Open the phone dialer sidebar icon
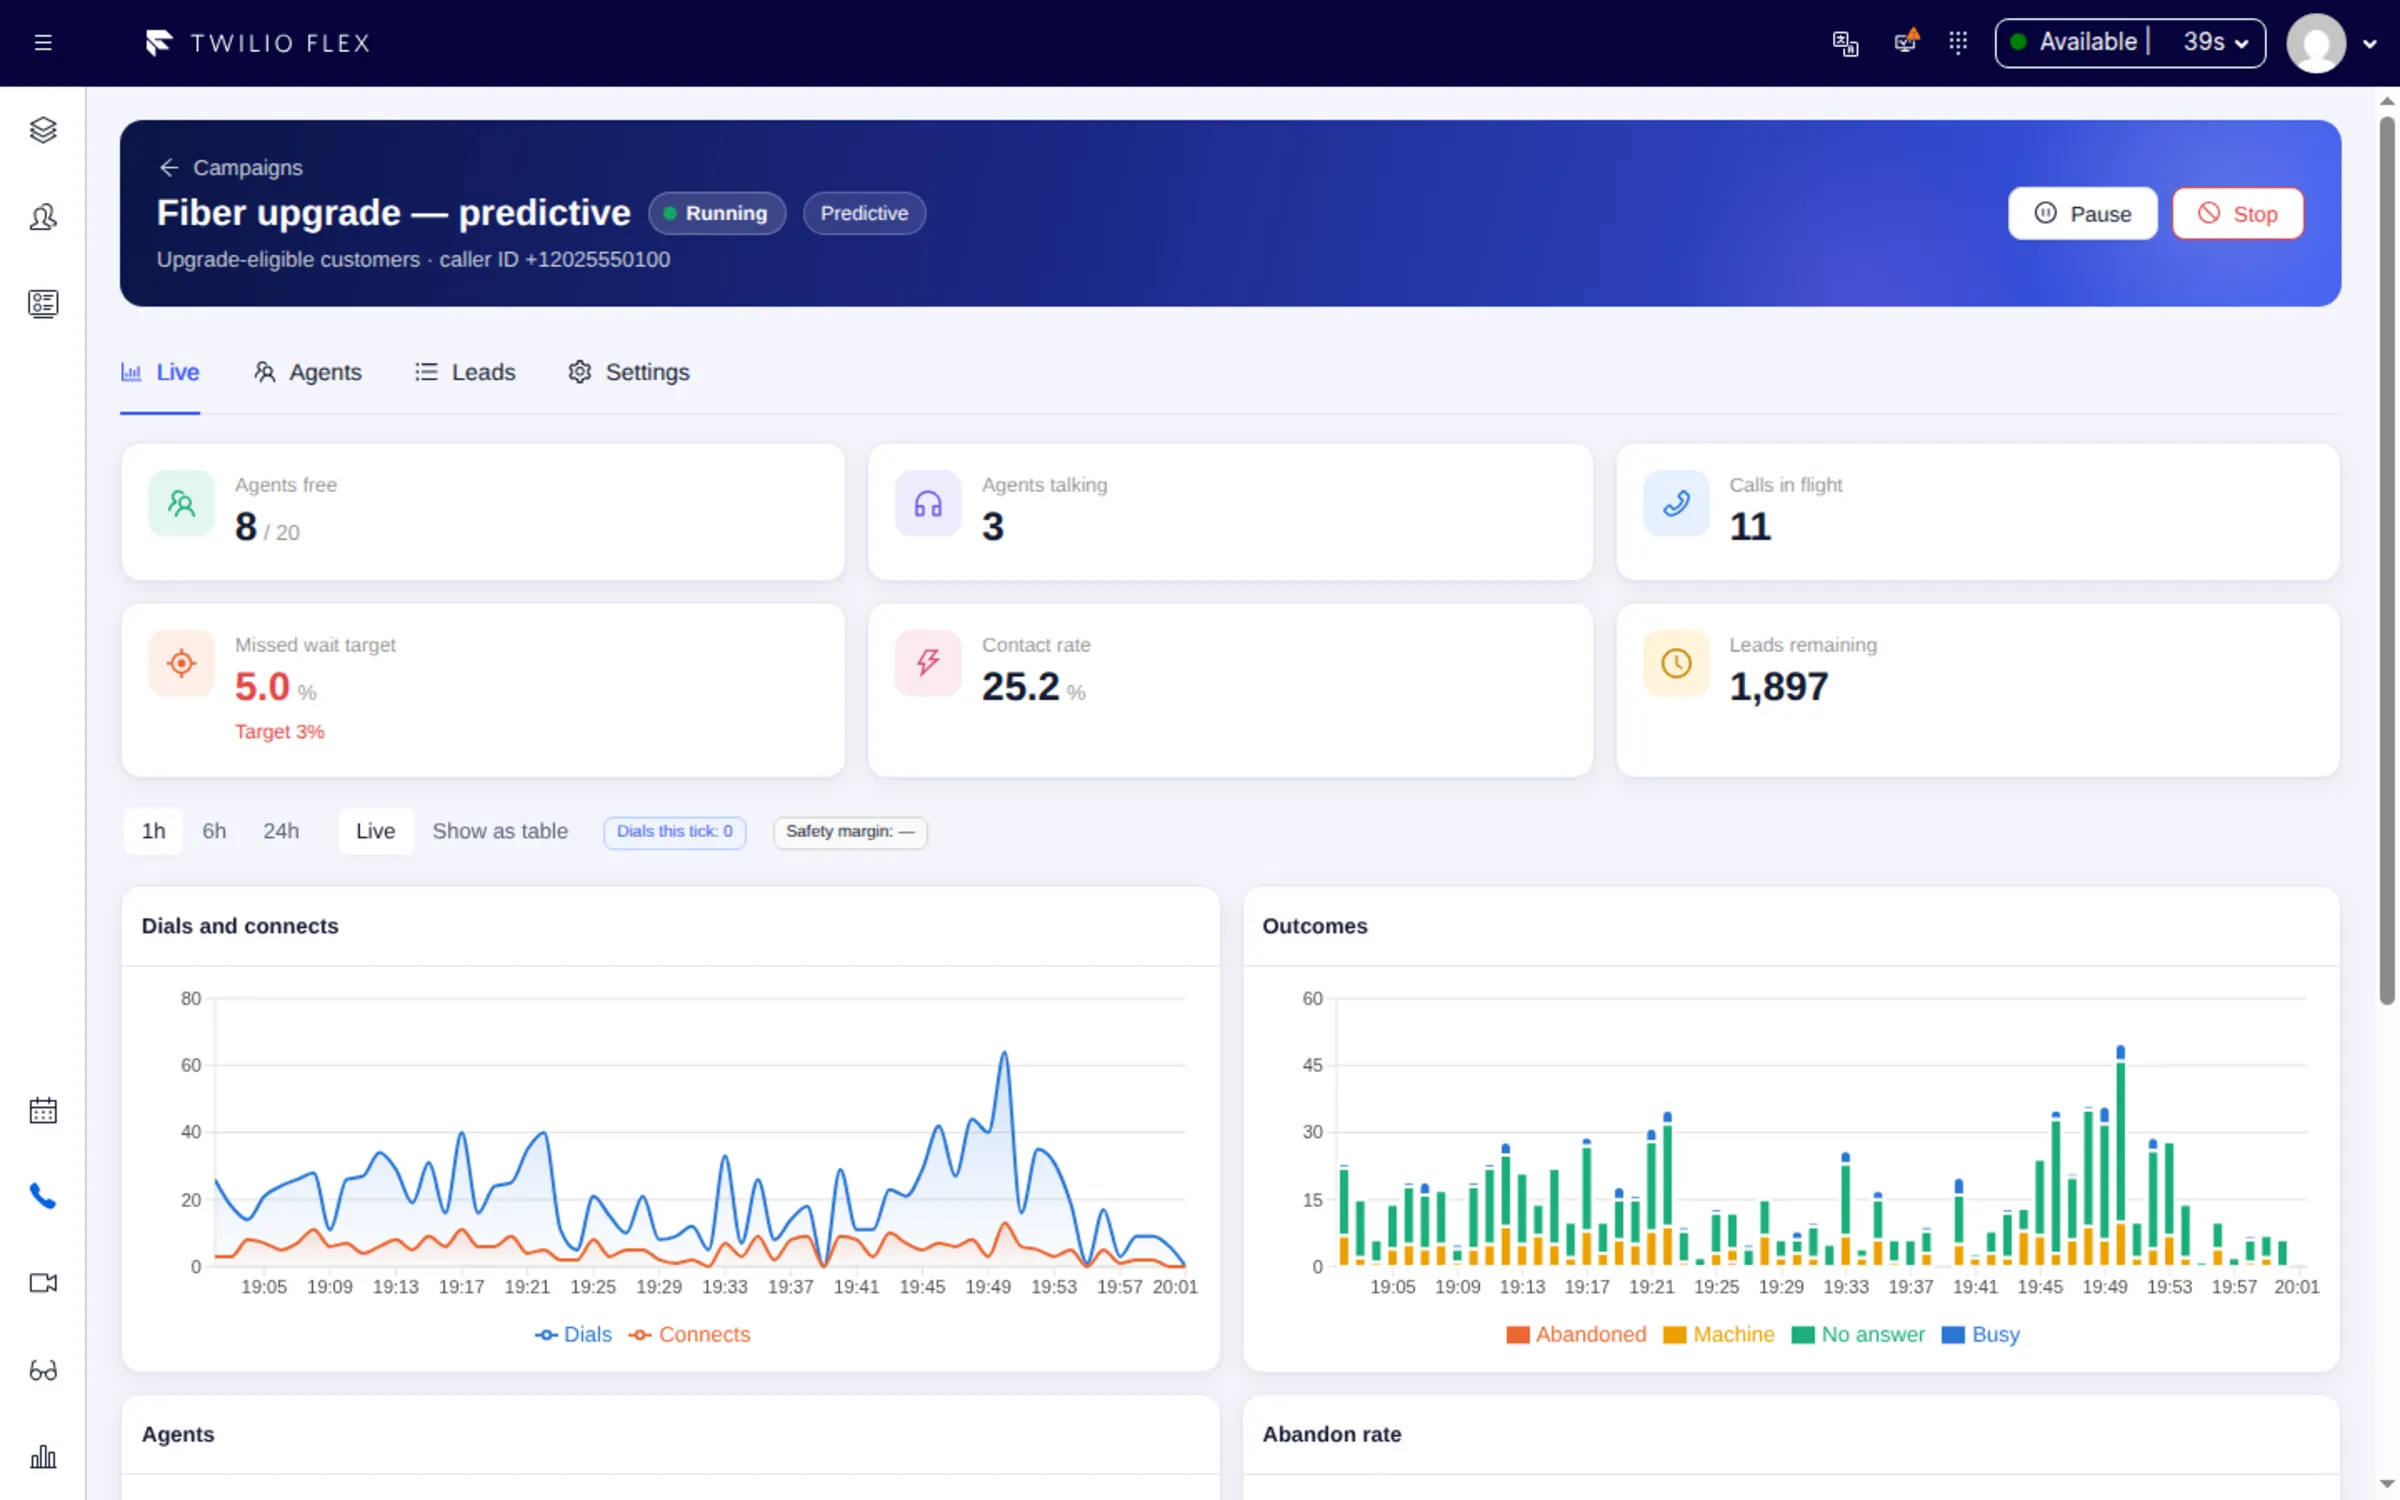2400x1500 pixels. pyautogui.click(x=43, y=1196)
